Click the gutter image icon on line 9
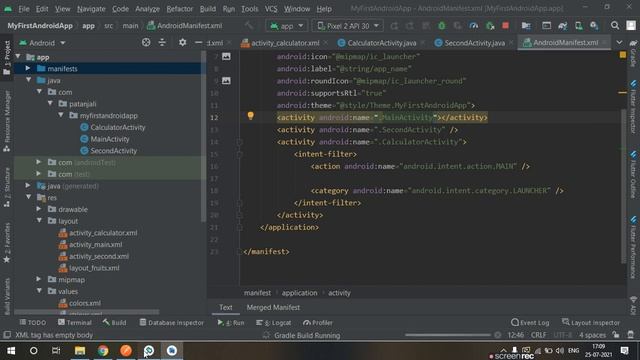The height and width of the screenshot is (360, 640). point(226,81)
